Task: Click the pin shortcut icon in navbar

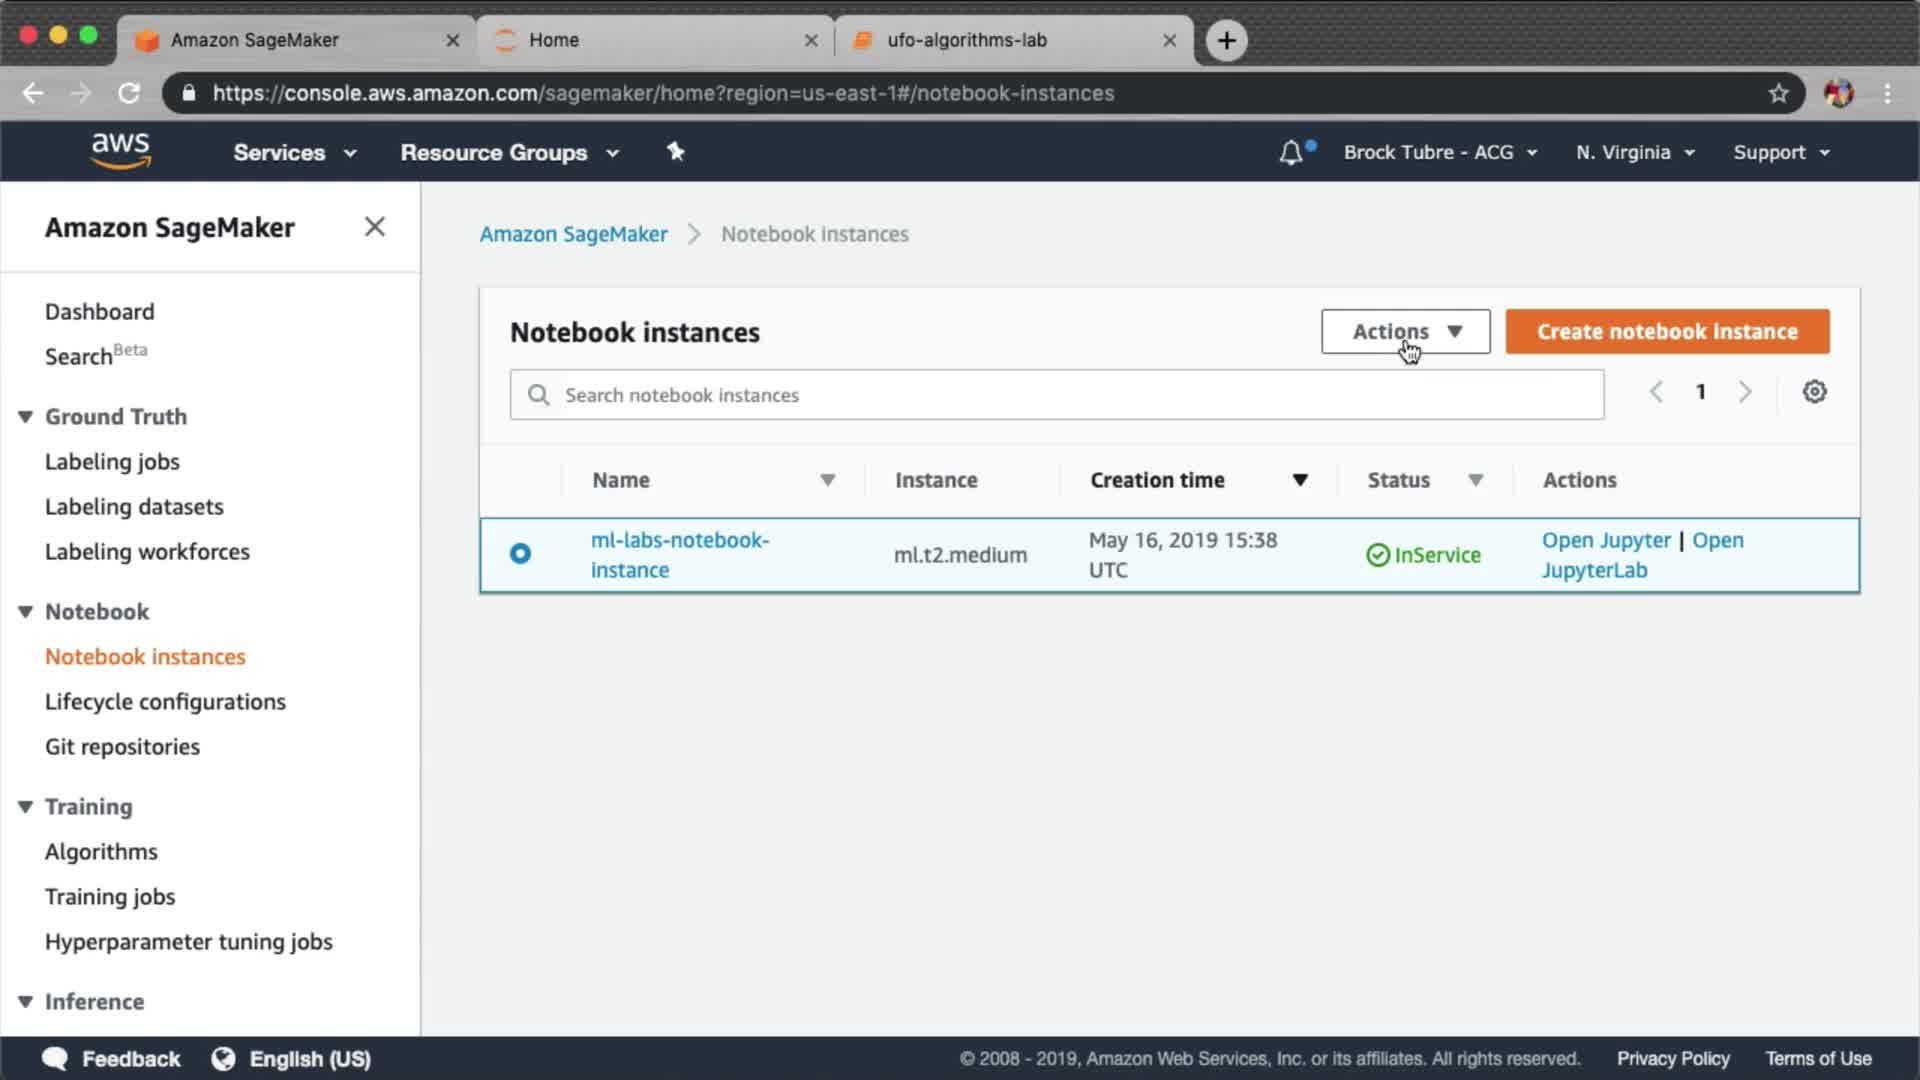Action: tap(676, 152)
